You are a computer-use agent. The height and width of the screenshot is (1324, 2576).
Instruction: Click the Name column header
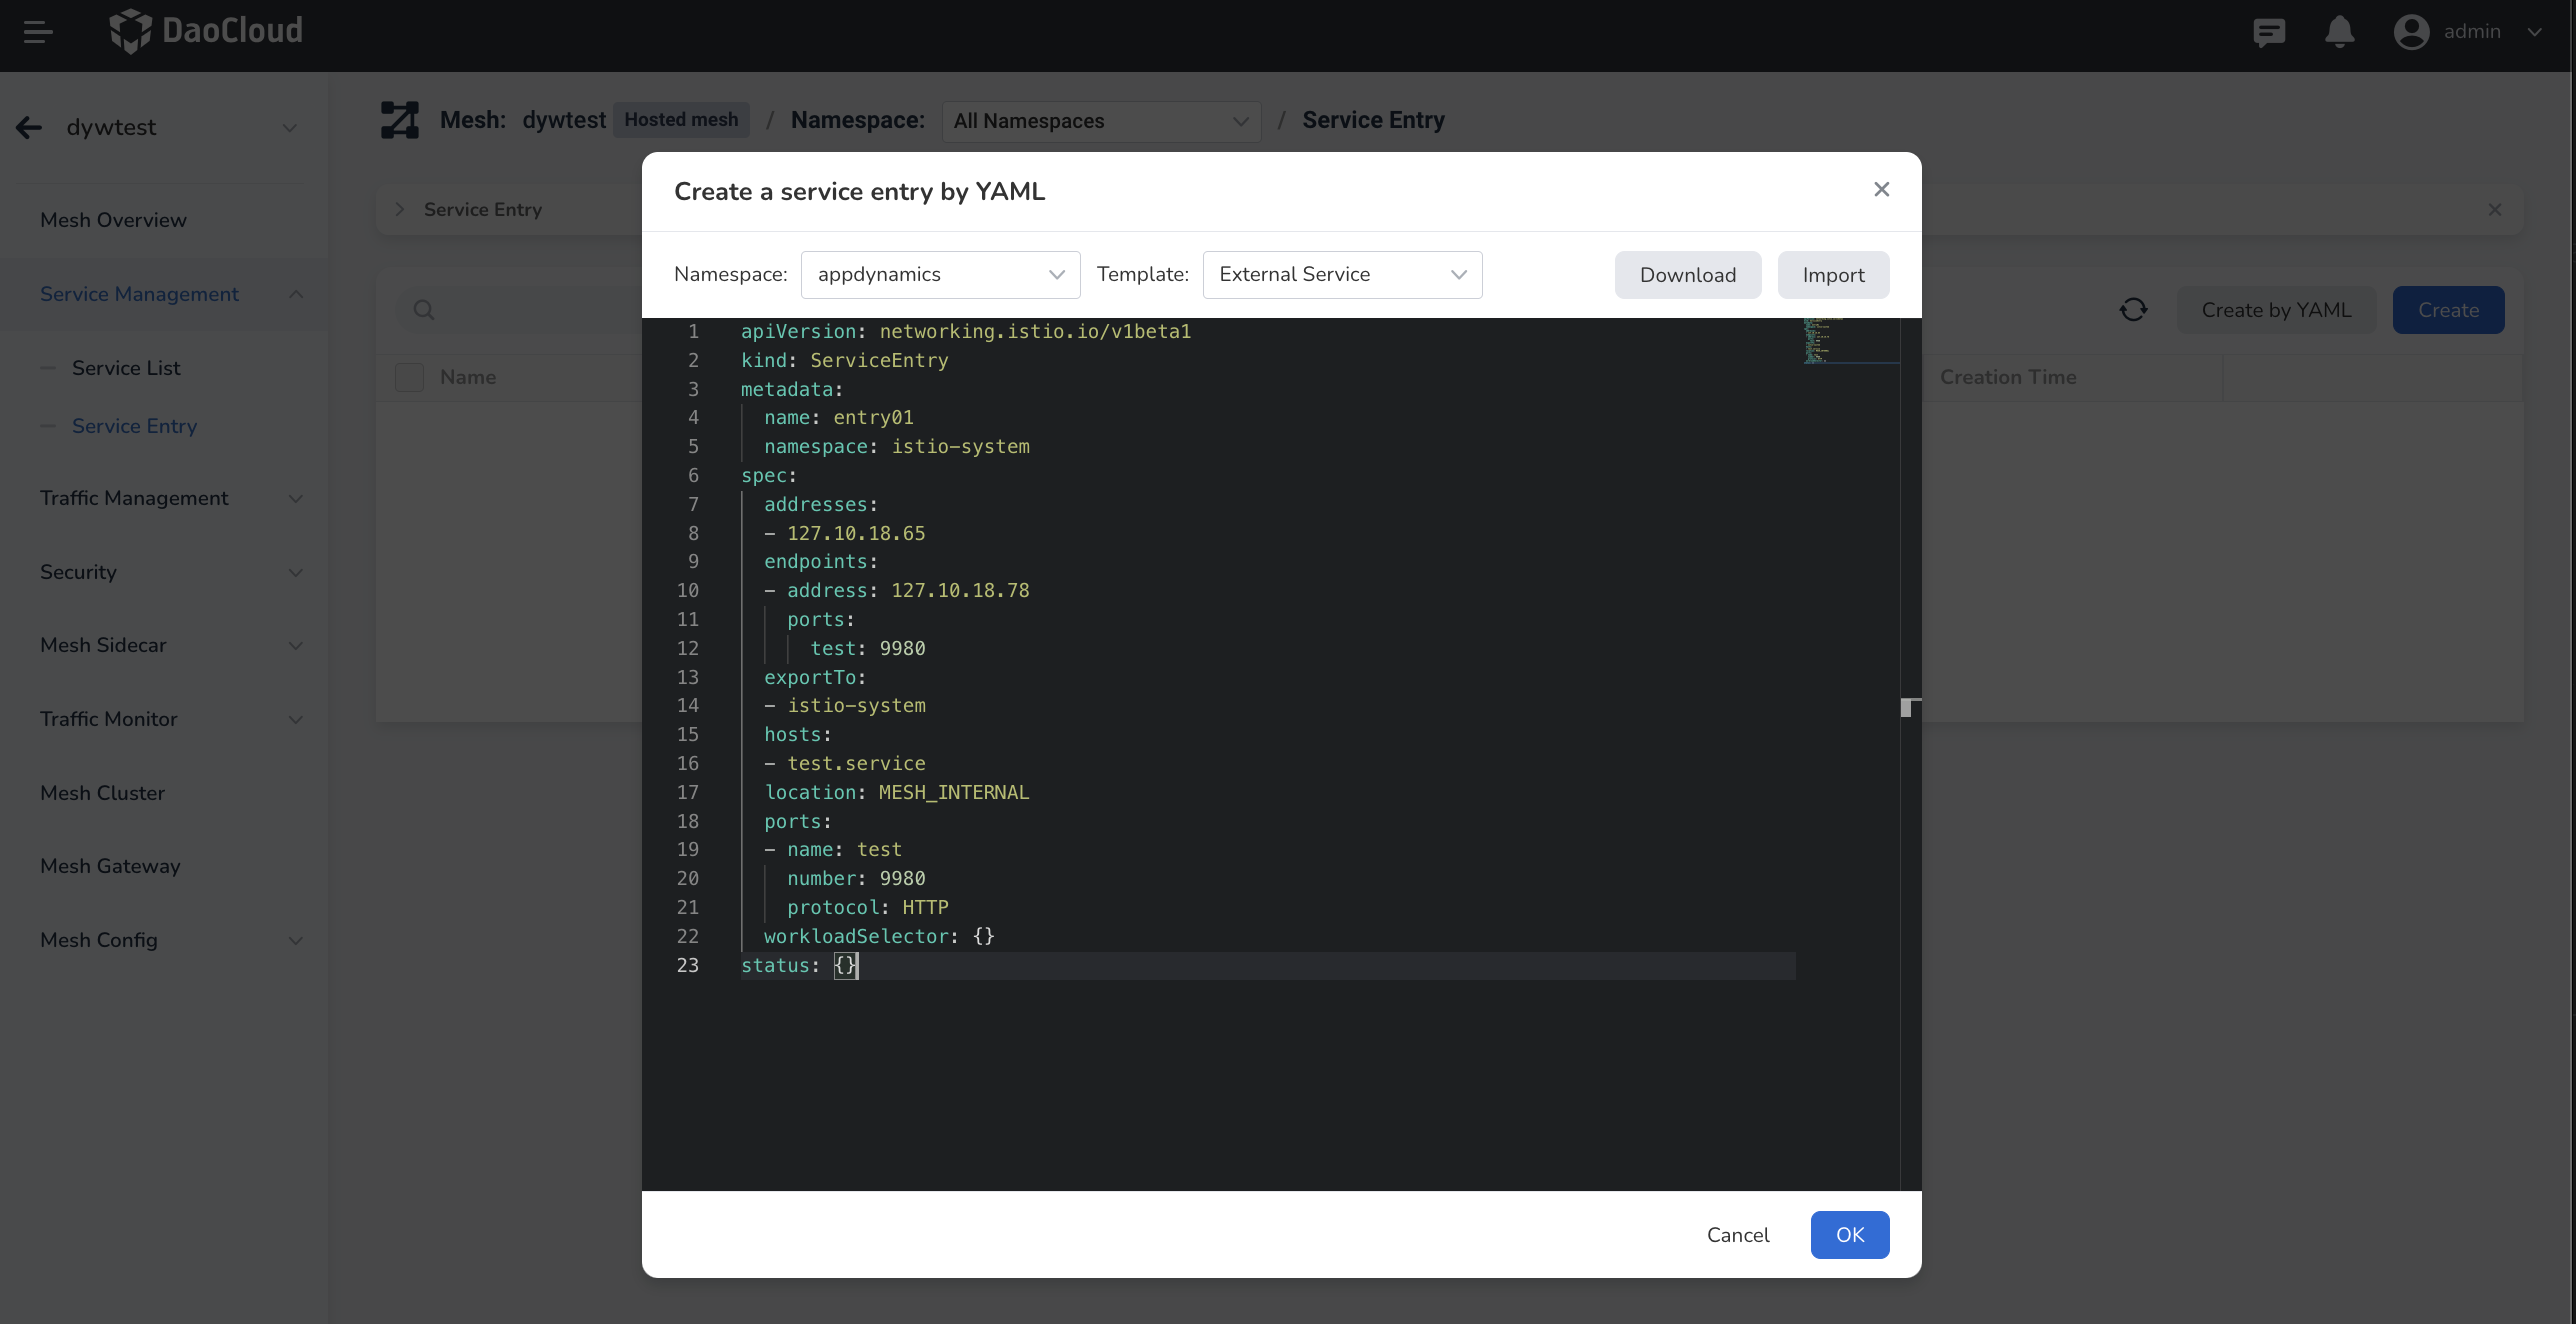coord(468,377)
